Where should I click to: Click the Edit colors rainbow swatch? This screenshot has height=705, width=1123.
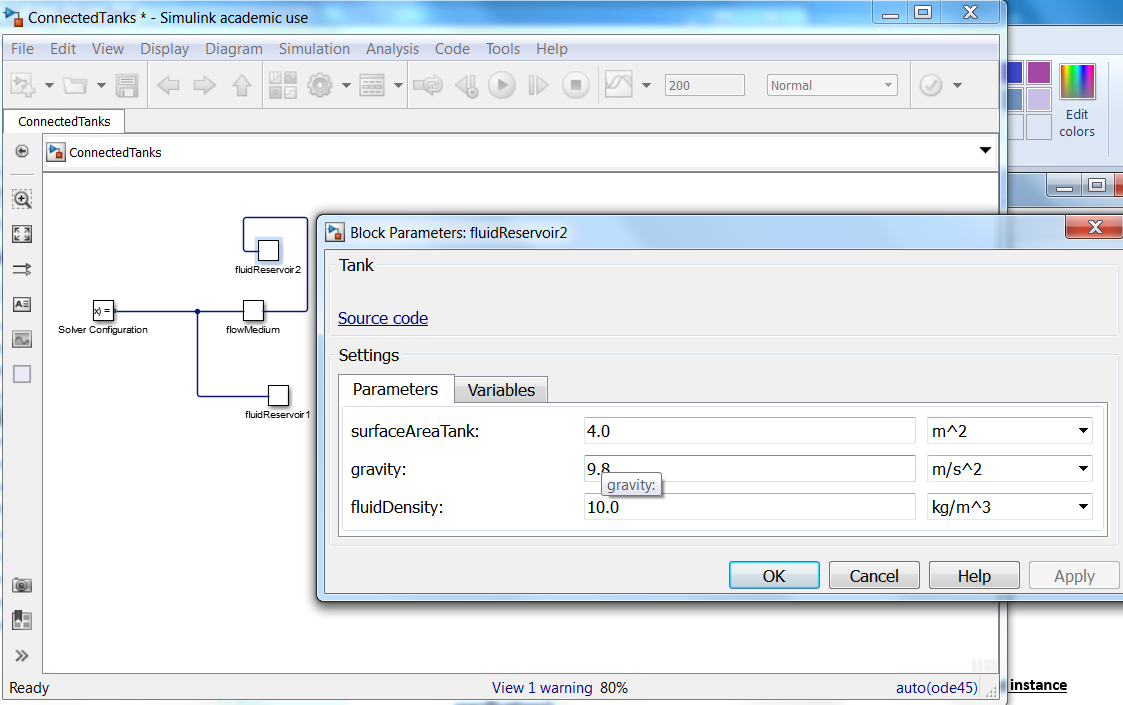[x=1077, y=82]
